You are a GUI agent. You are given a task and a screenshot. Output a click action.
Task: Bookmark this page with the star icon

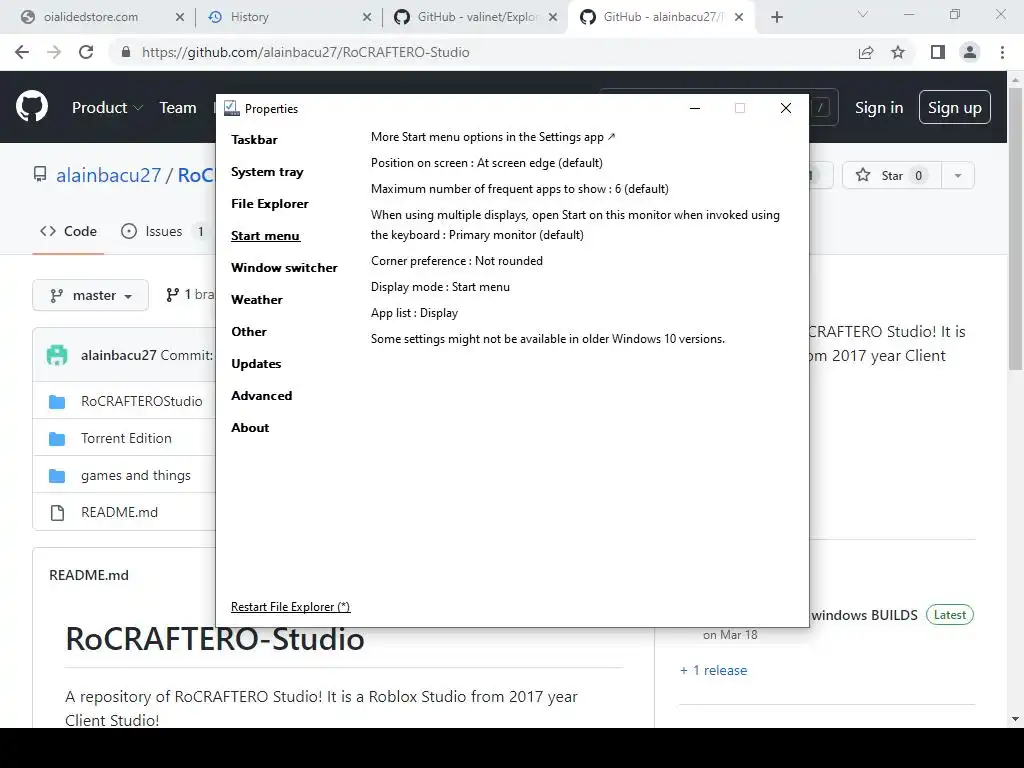(x=898, y=52)
